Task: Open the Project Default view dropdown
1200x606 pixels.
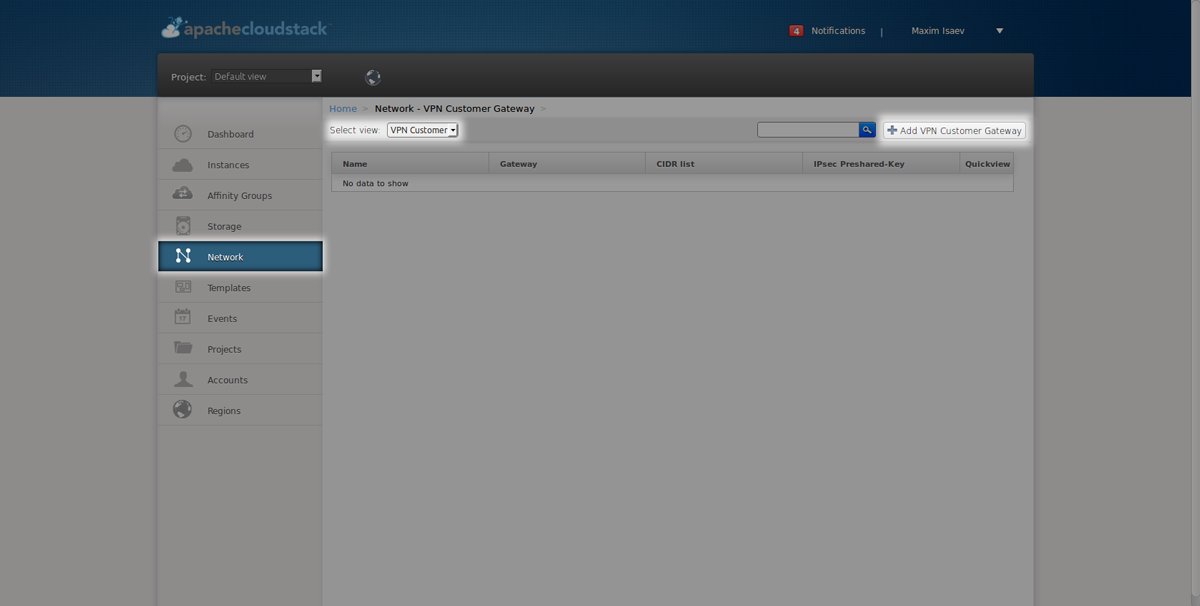Action: pos(267,76)
